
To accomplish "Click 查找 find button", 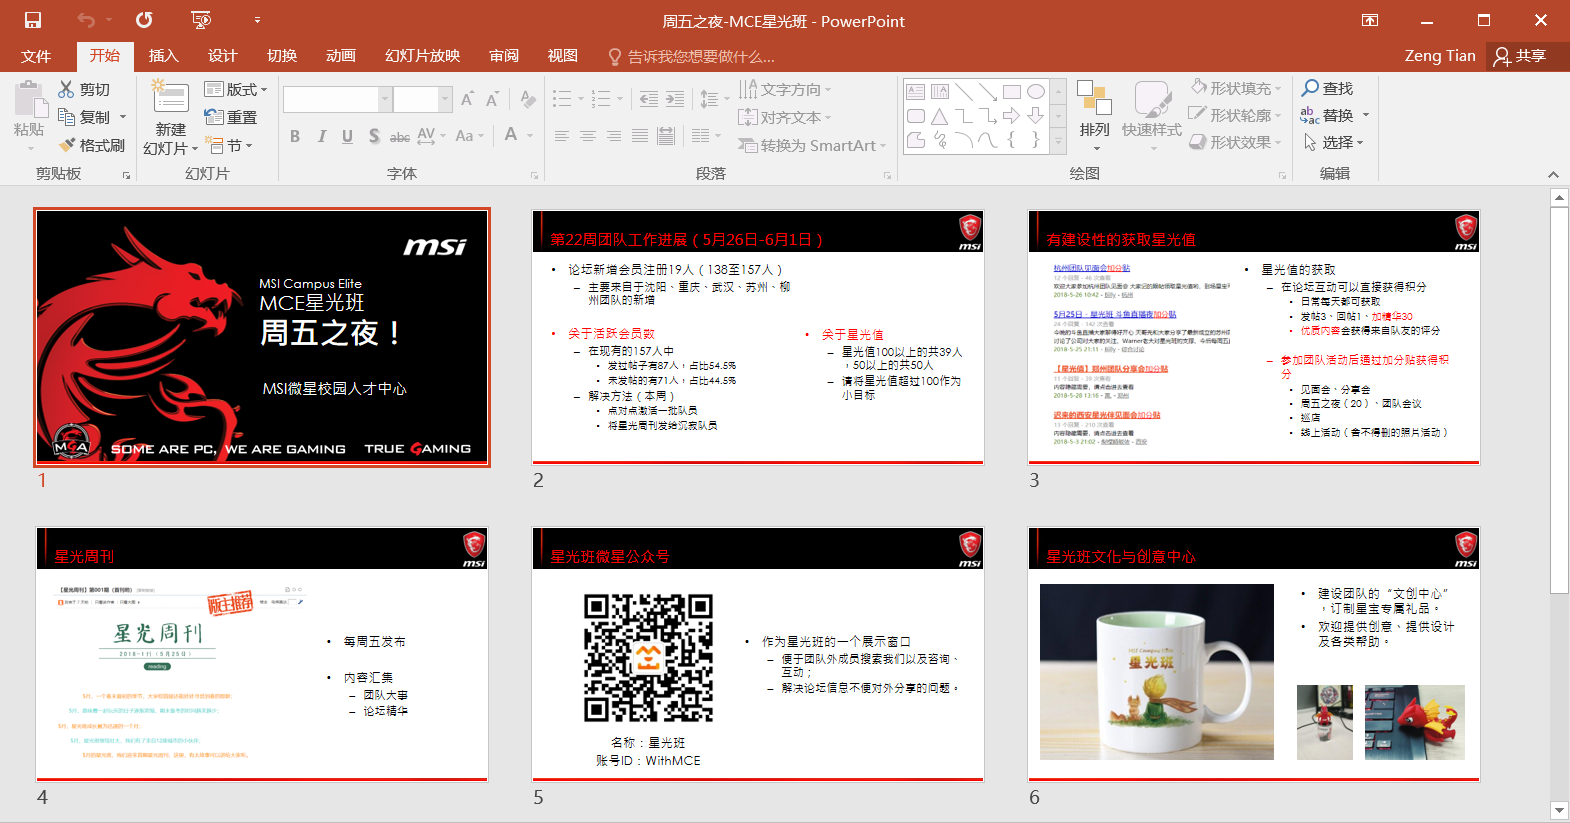I will (x=1327, y=88).
